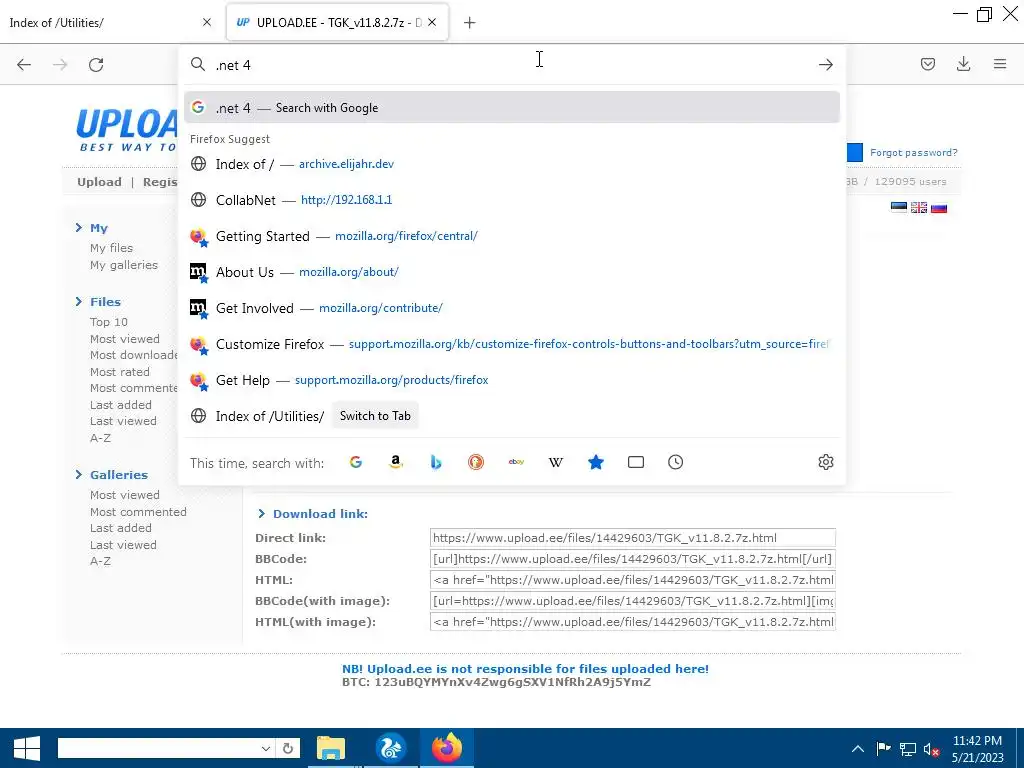Open the blue bird app in taskbar
Screen dimensions: 1024x768
(391, 748)
